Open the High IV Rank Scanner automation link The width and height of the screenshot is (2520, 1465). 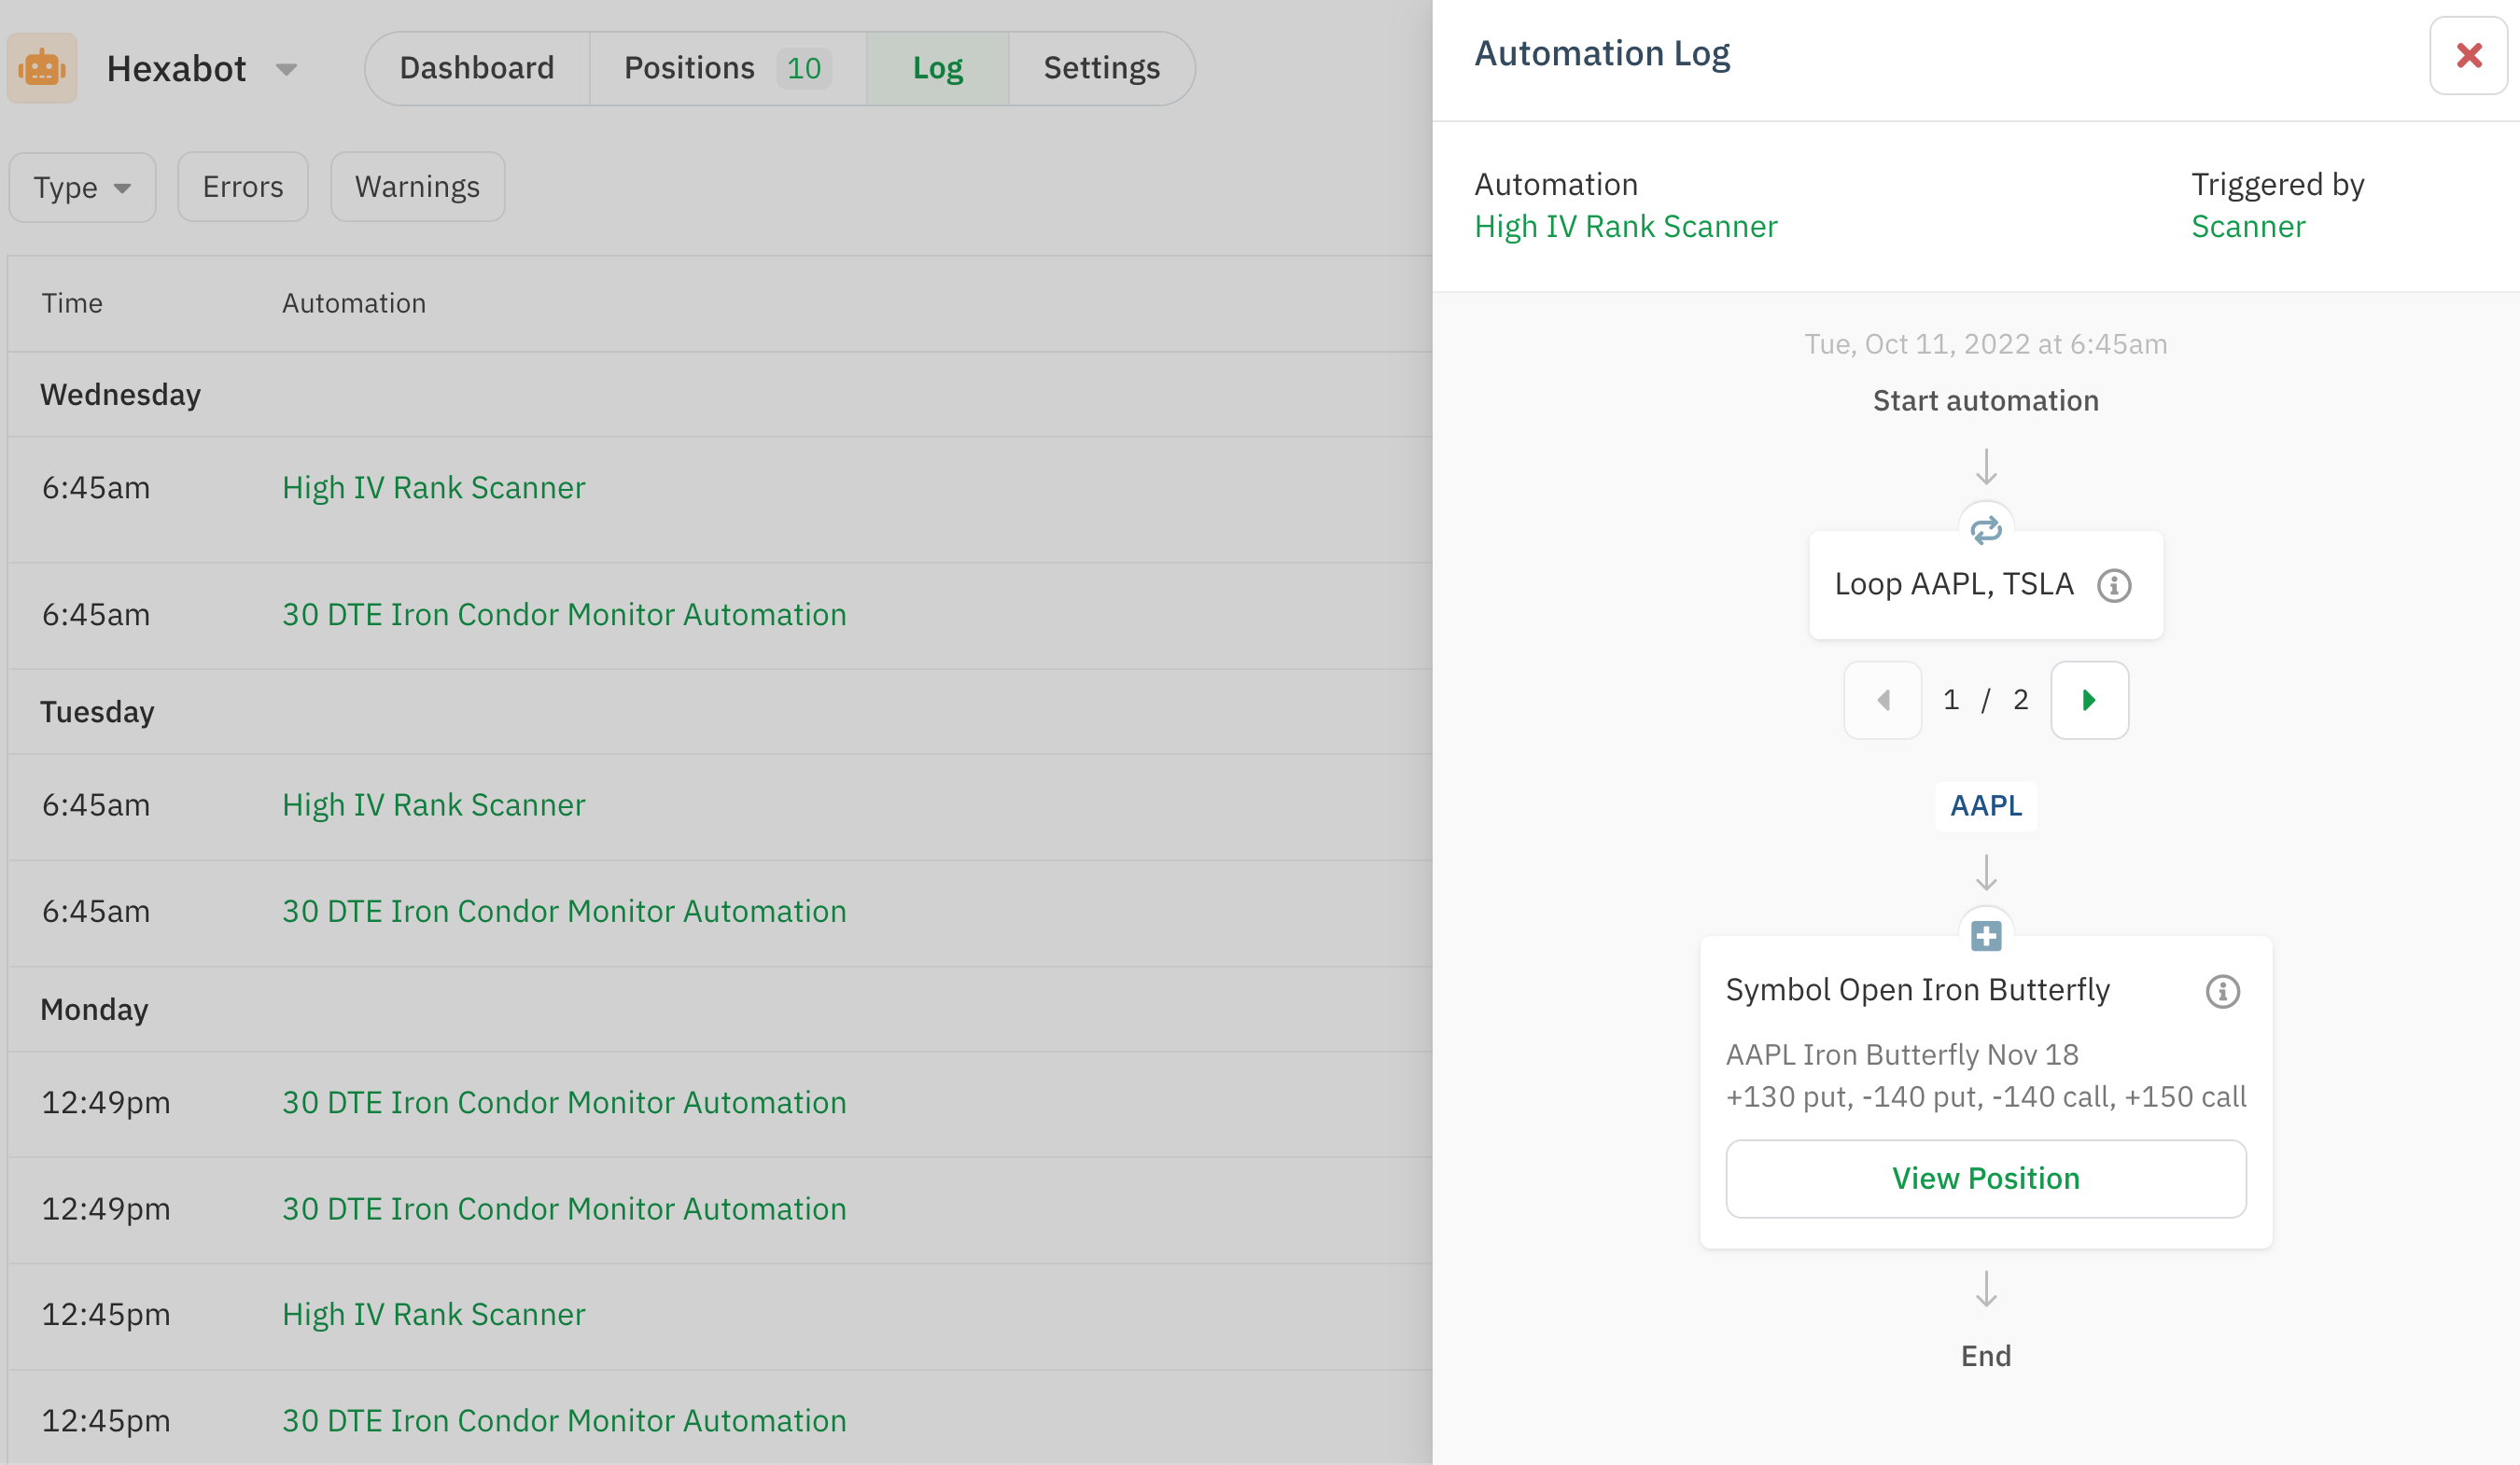click(x=1626, y=226)
